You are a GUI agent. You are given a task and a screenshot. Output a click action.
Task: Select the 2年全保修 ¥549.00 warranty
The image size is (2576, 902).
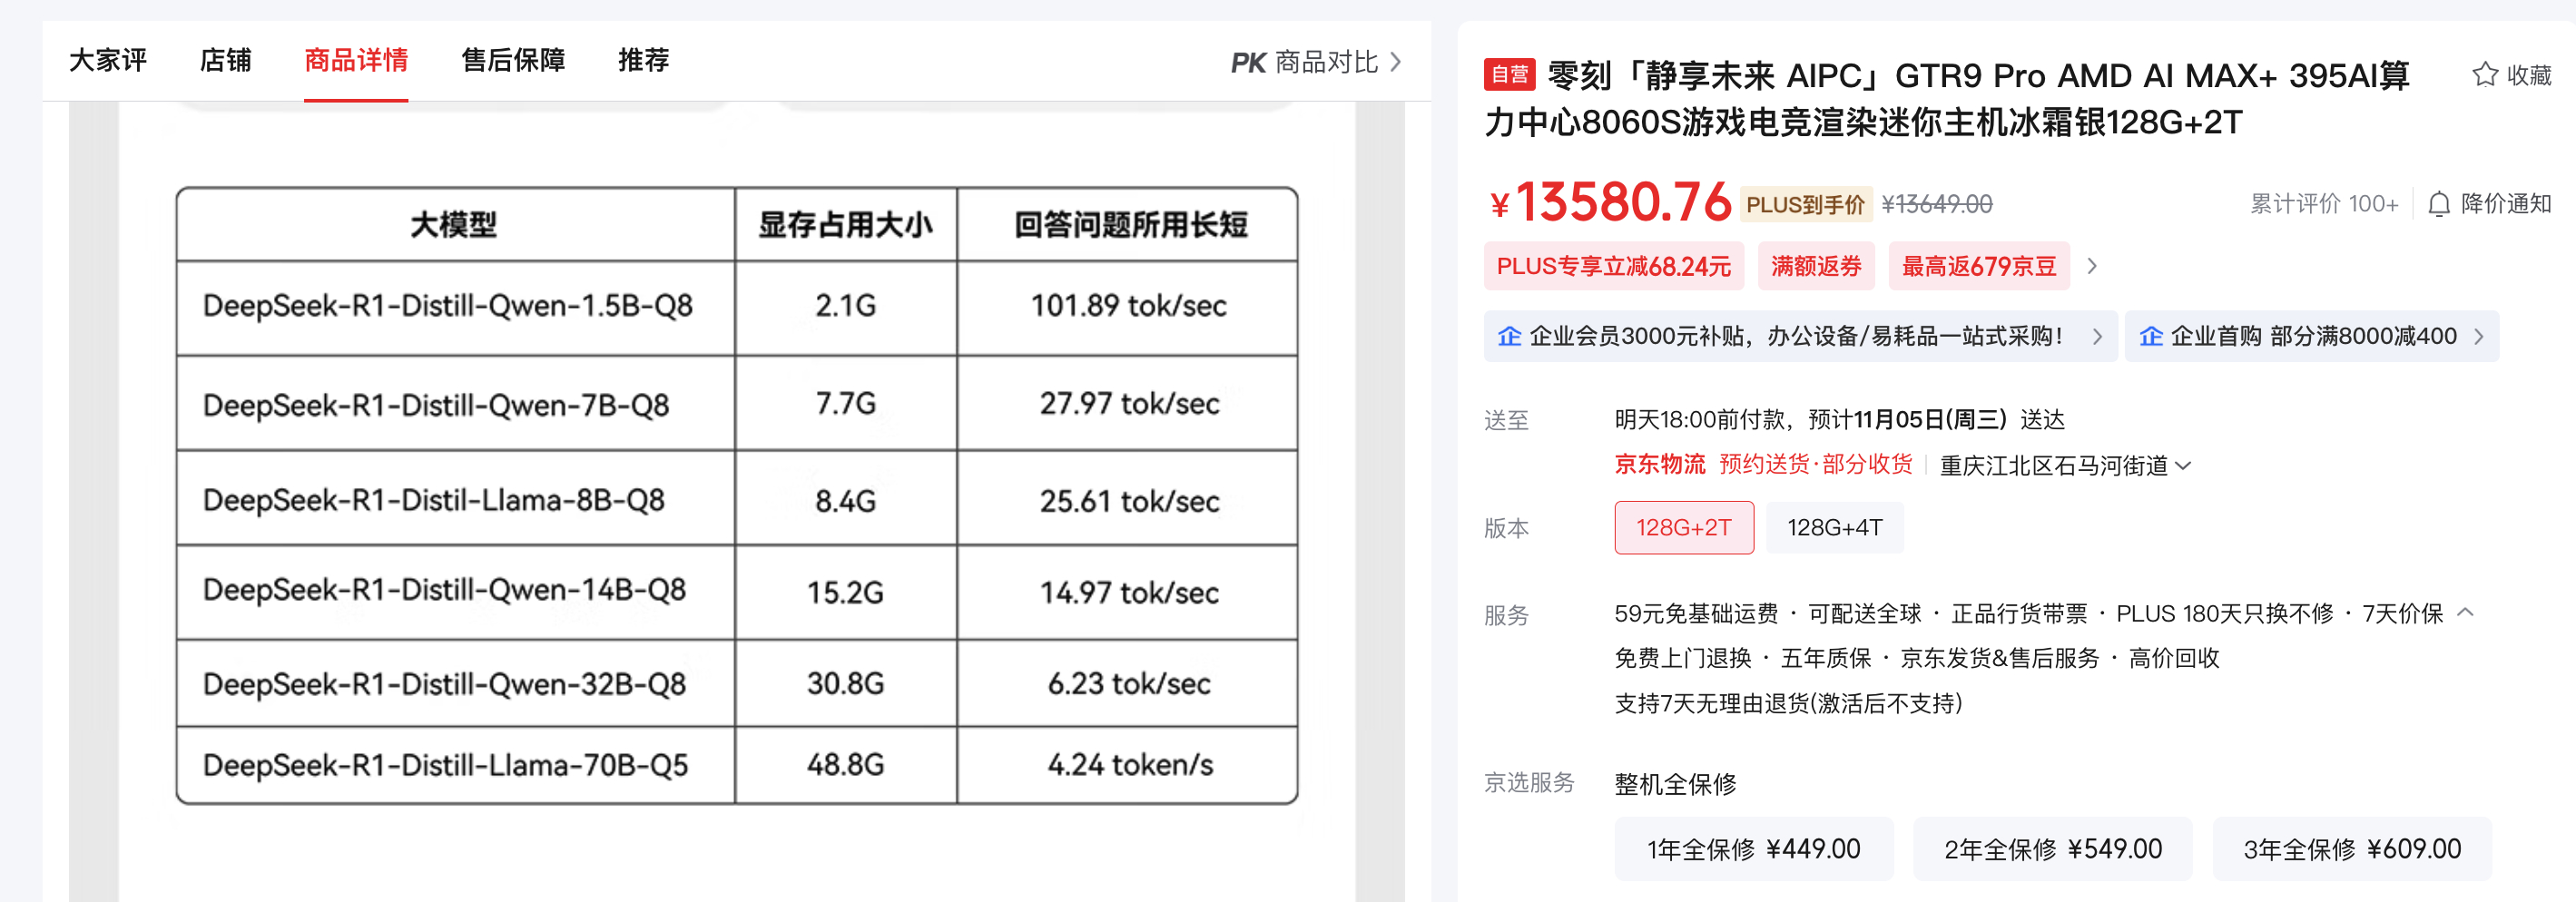2052,848
